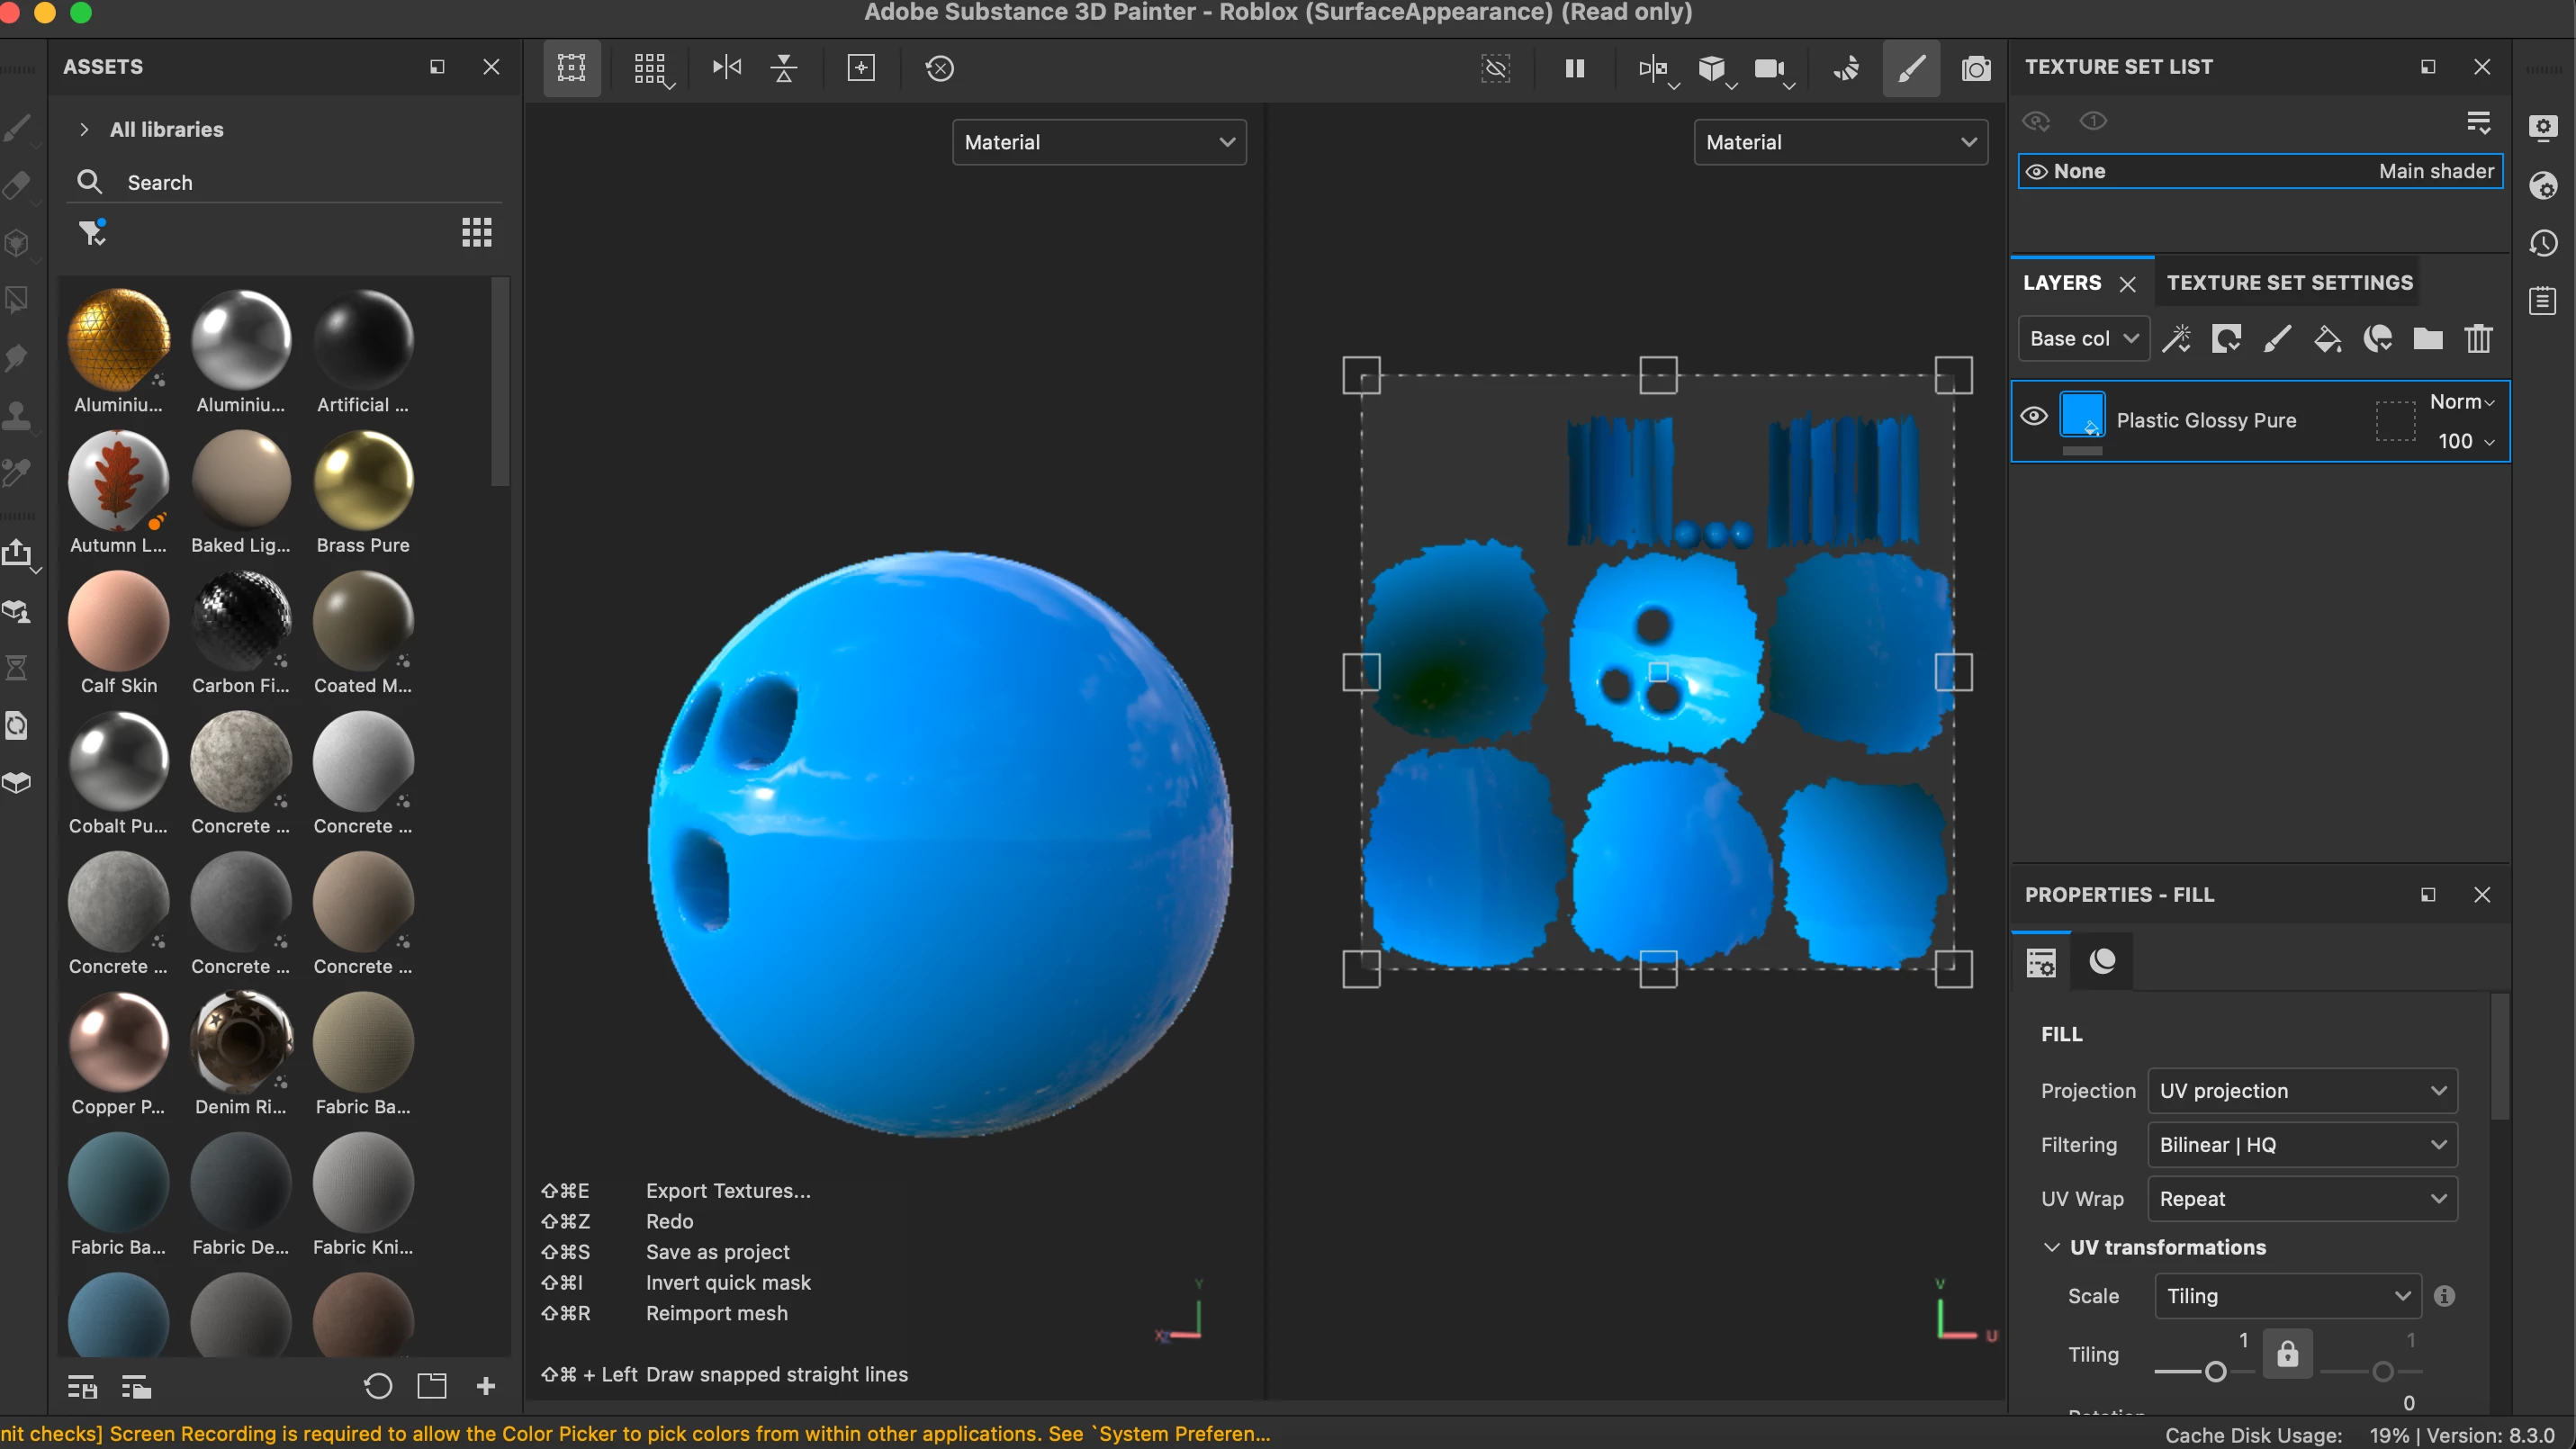Switch to Texture Set Settings tab
Screen dimensions: 2576x1449
point(2289,283)
